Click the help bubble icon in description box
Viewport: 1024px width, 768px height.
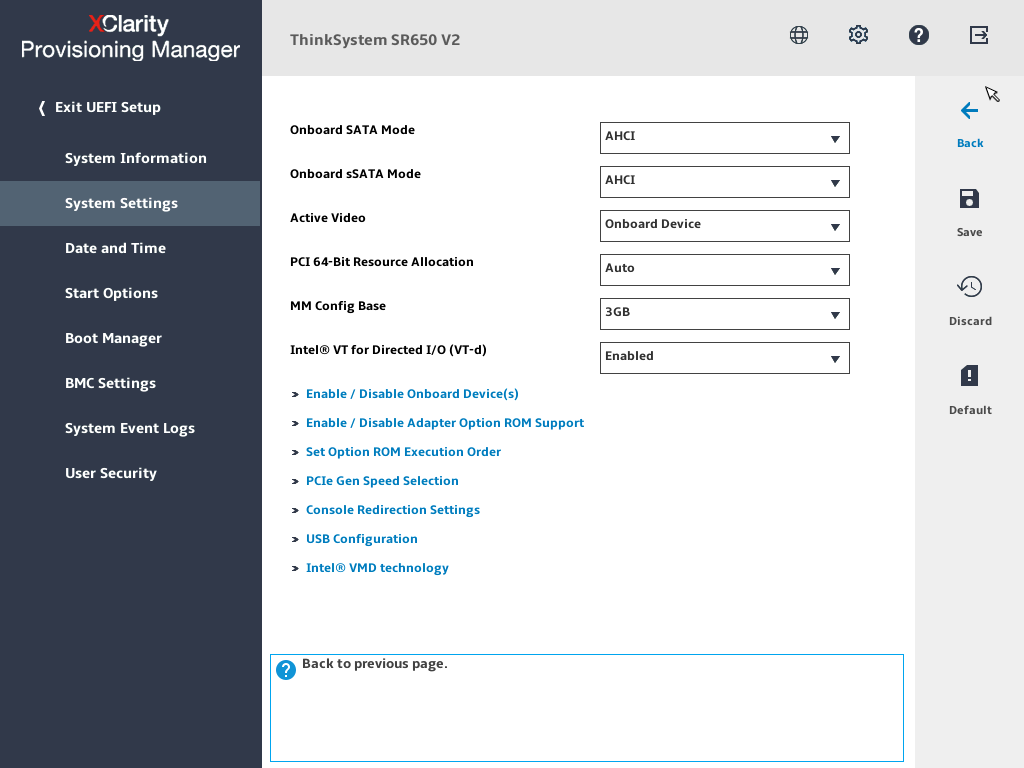click(x=285, y=670)
